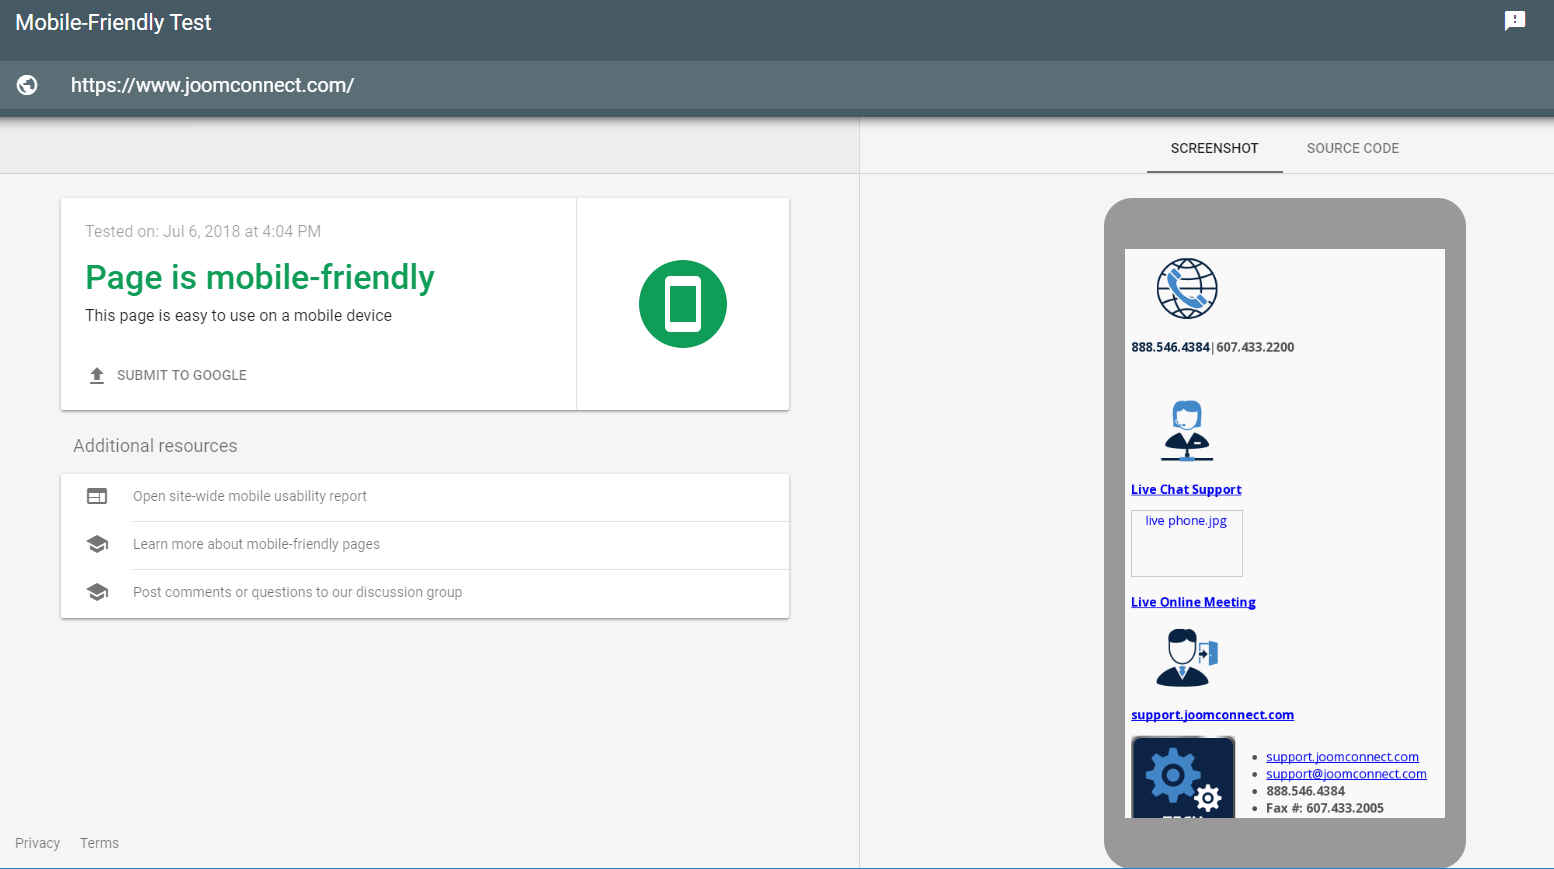
Task: Click the send feedback icon in header
Action: pos(1515,21)
